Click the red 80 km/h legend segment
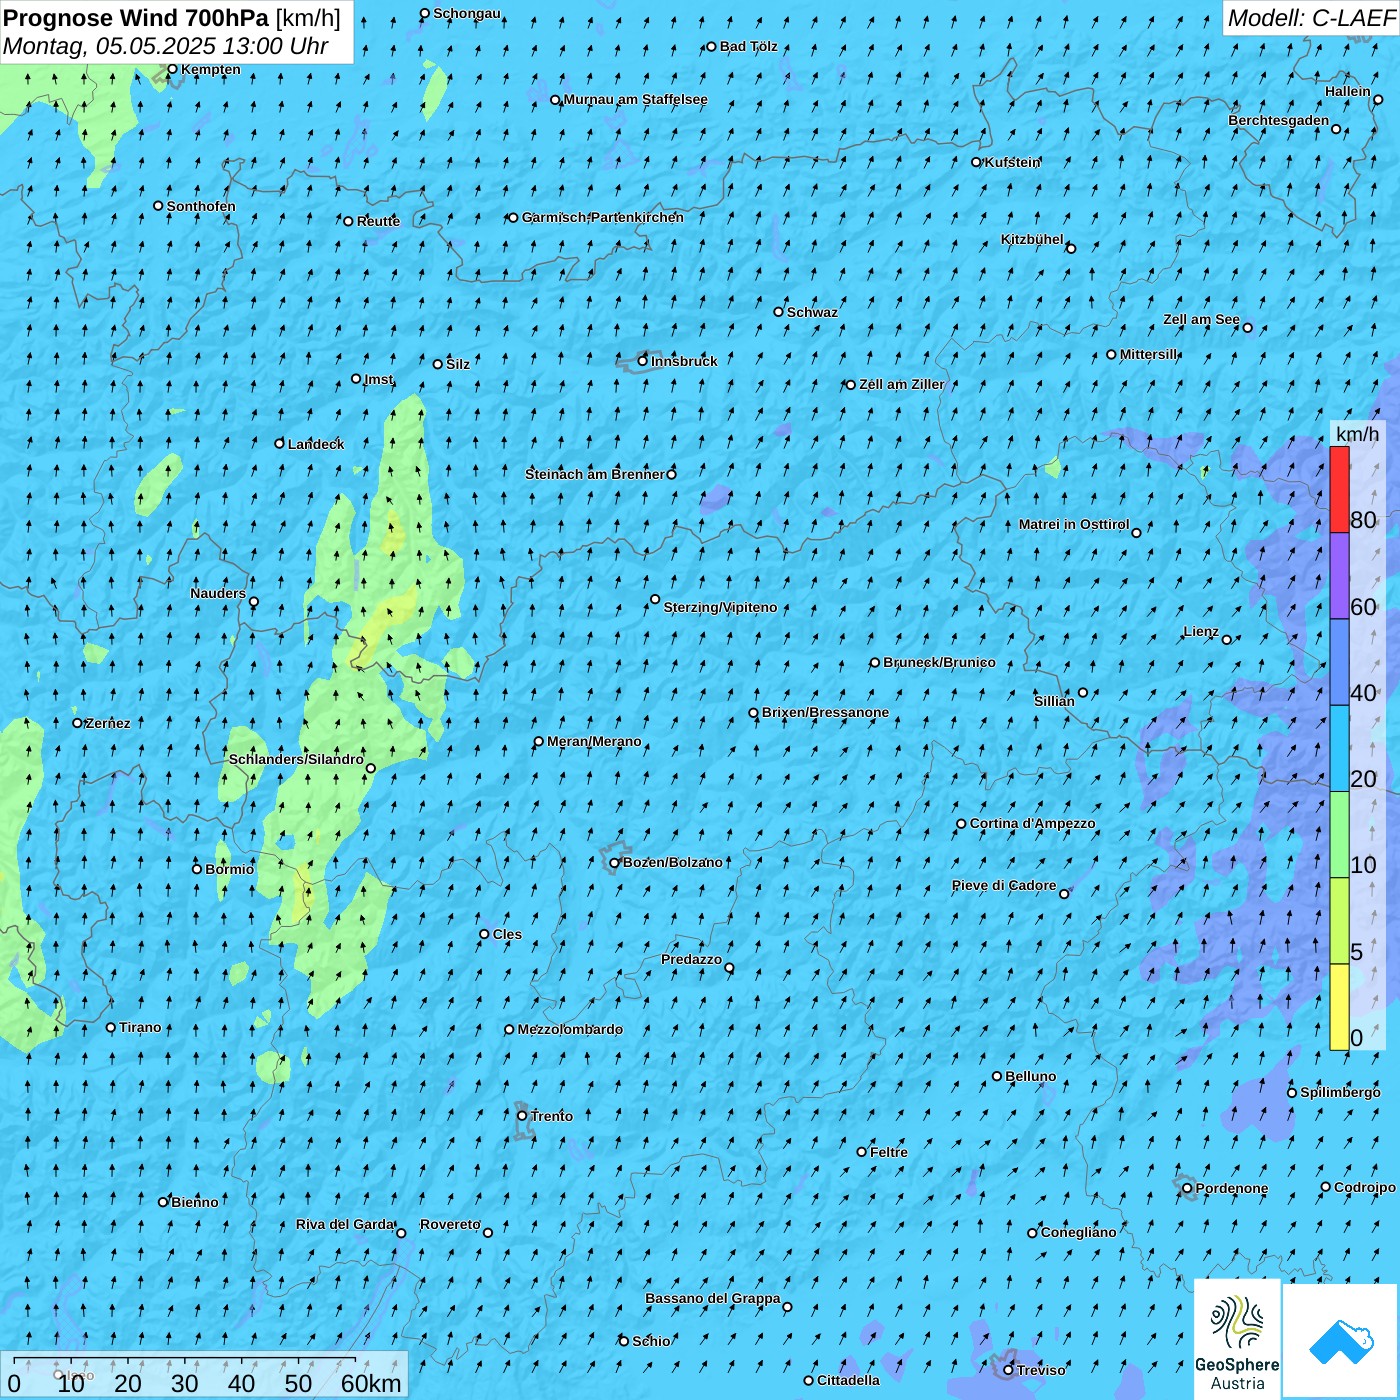The image size is (1400, 1400). [x=1339, y=489]
